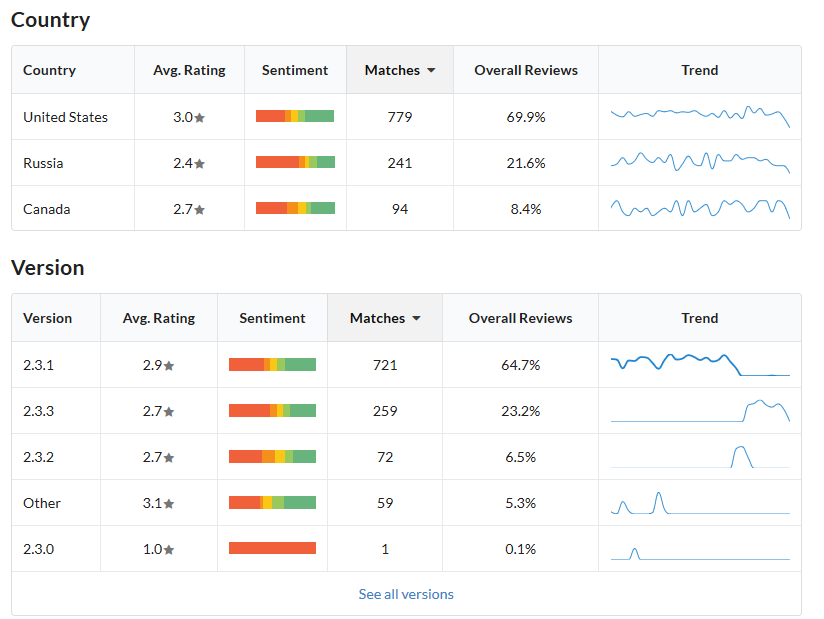Screen dimensions: 824x619
Task: Click the United States sentiment bar
Action: click(x=295, y=117)
